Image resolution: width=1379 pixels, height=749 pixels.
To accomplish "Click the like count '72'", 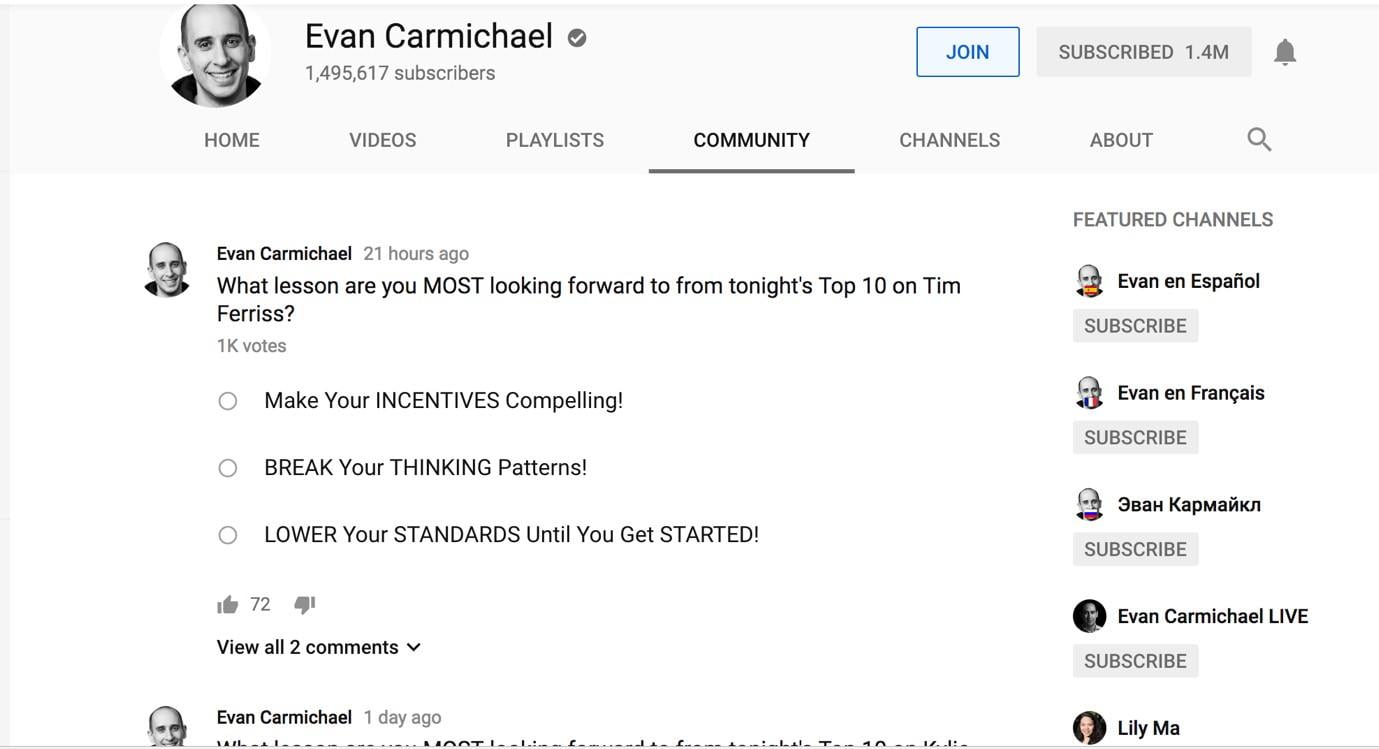I will 260,605.
